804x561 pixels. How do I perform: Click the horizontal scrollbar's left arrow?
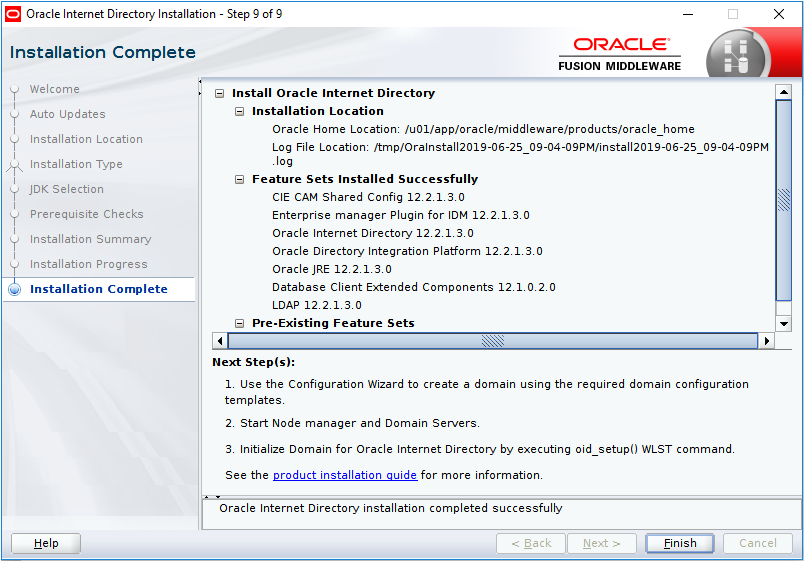click(221, 341)
